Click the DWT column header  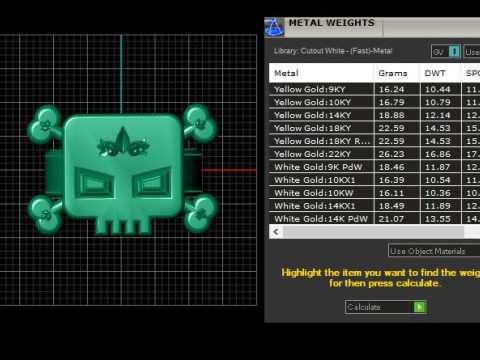click(x=440, y=73)
